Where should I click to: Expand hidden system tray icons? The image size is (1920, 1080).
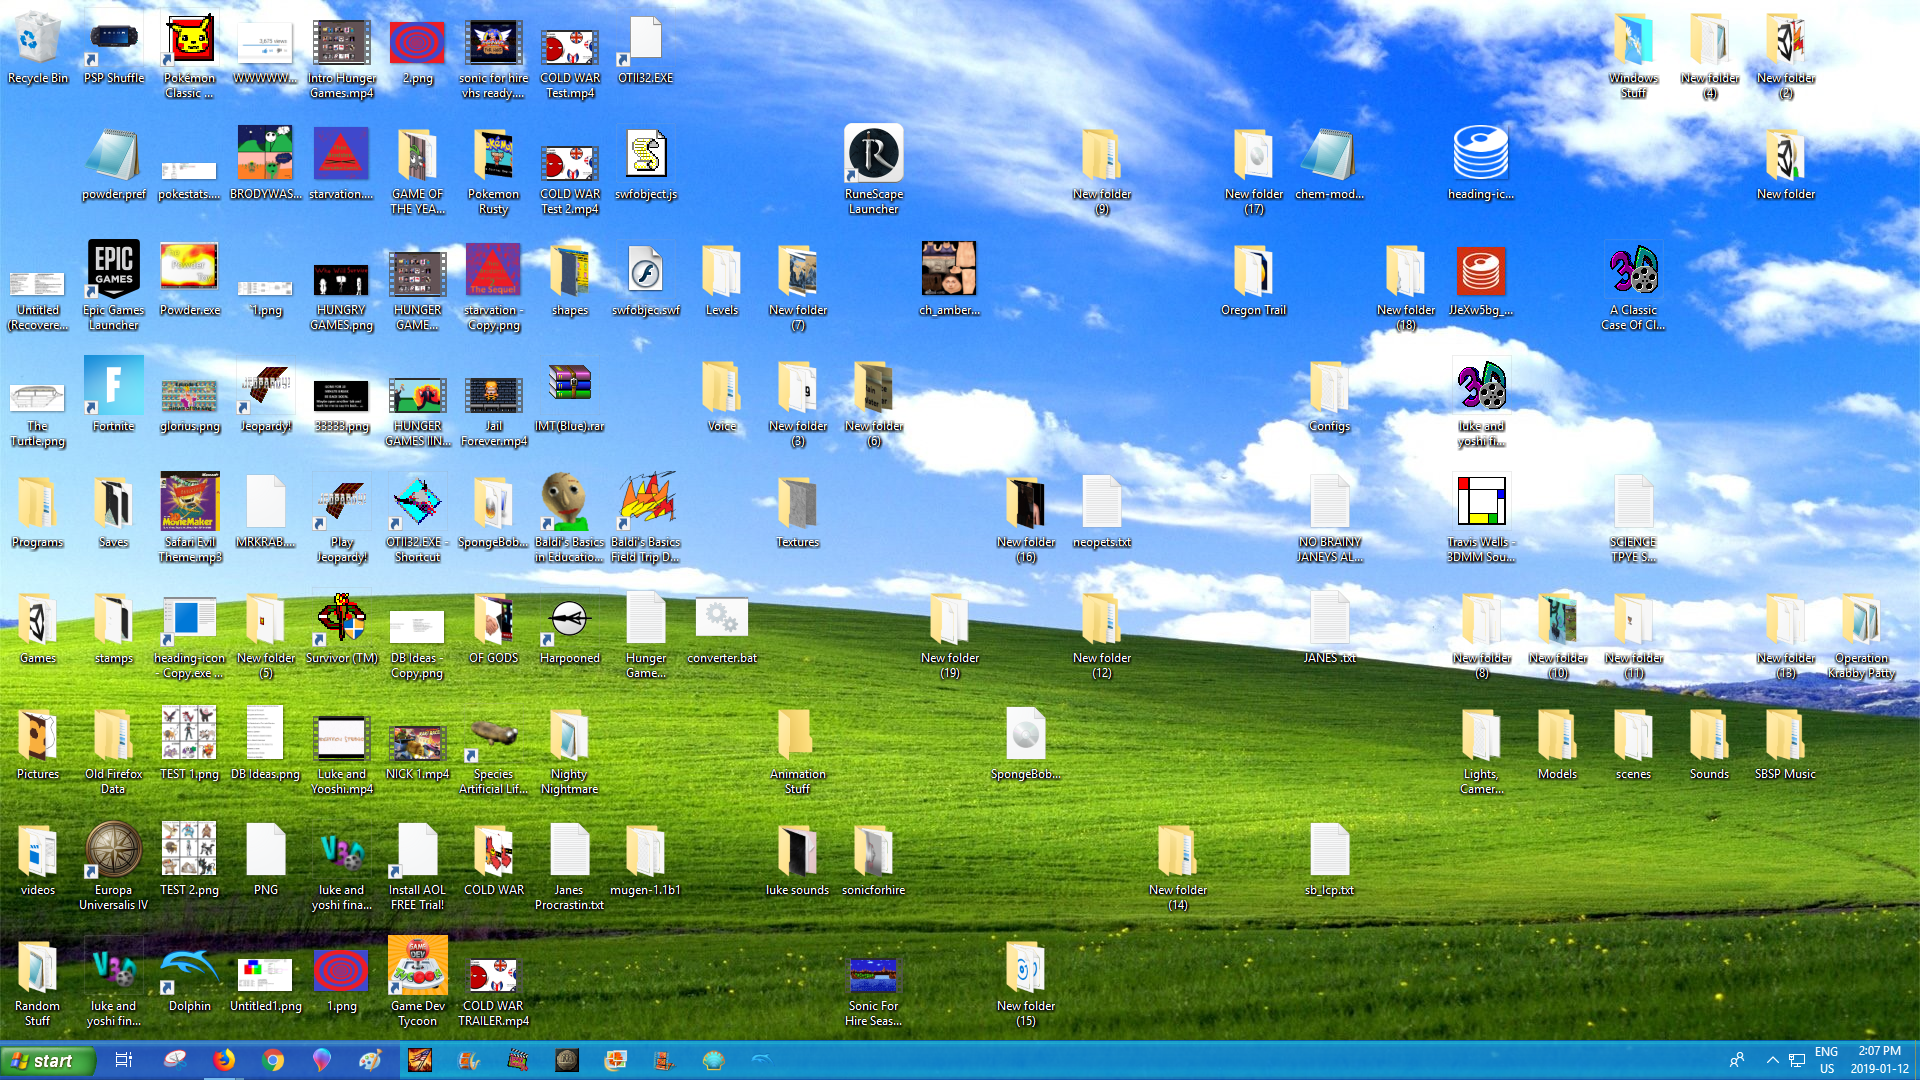(1772, 1060)
